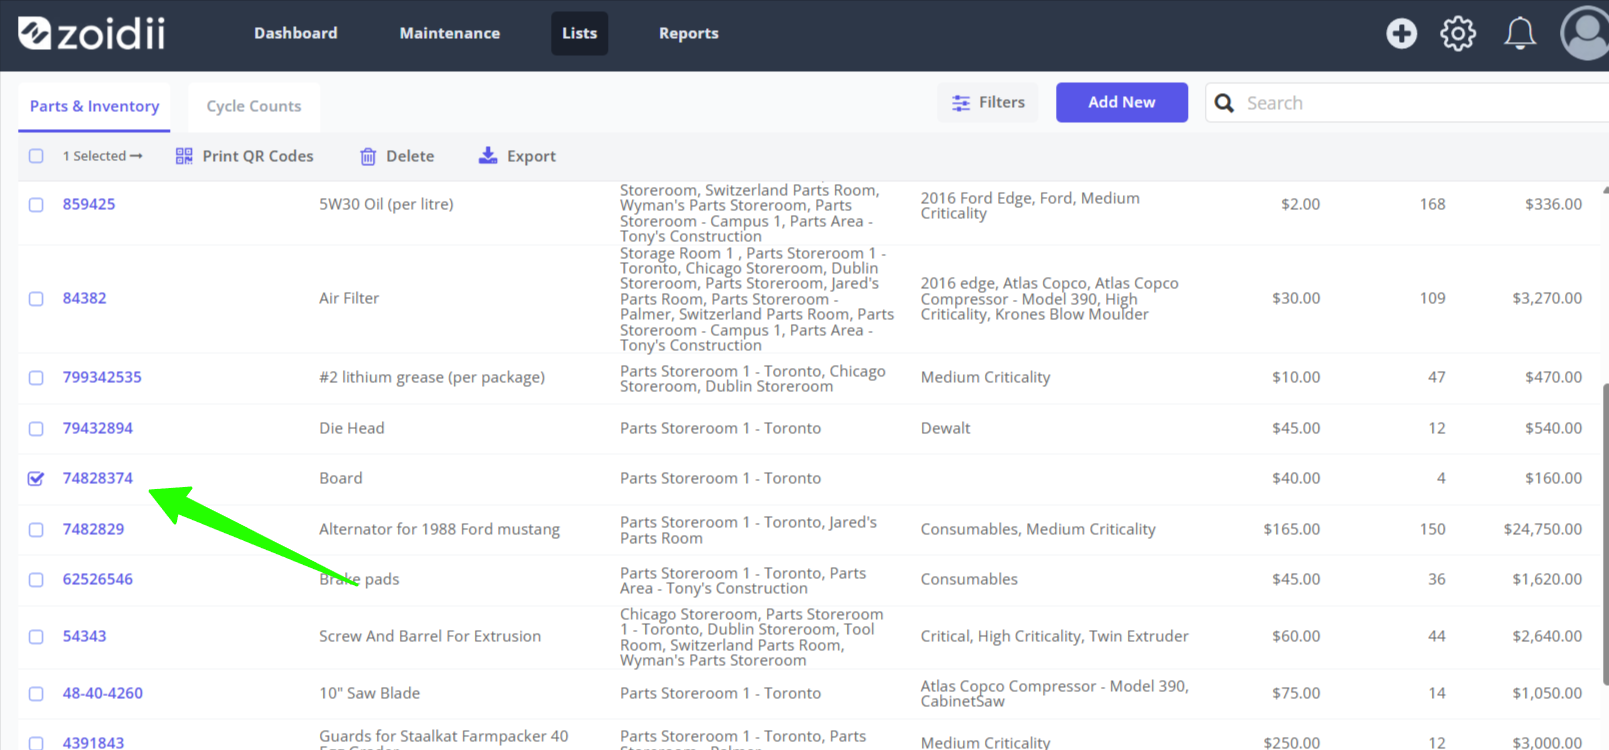Check the box for part 859425
This screenshot has width=1609, height=750.
click(x=36, y=204)
